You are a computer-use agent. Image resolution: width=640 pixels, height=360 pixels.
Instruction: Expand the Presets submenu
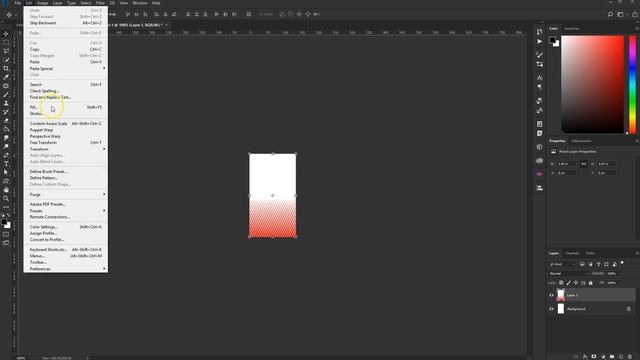[x=66, y=211]
